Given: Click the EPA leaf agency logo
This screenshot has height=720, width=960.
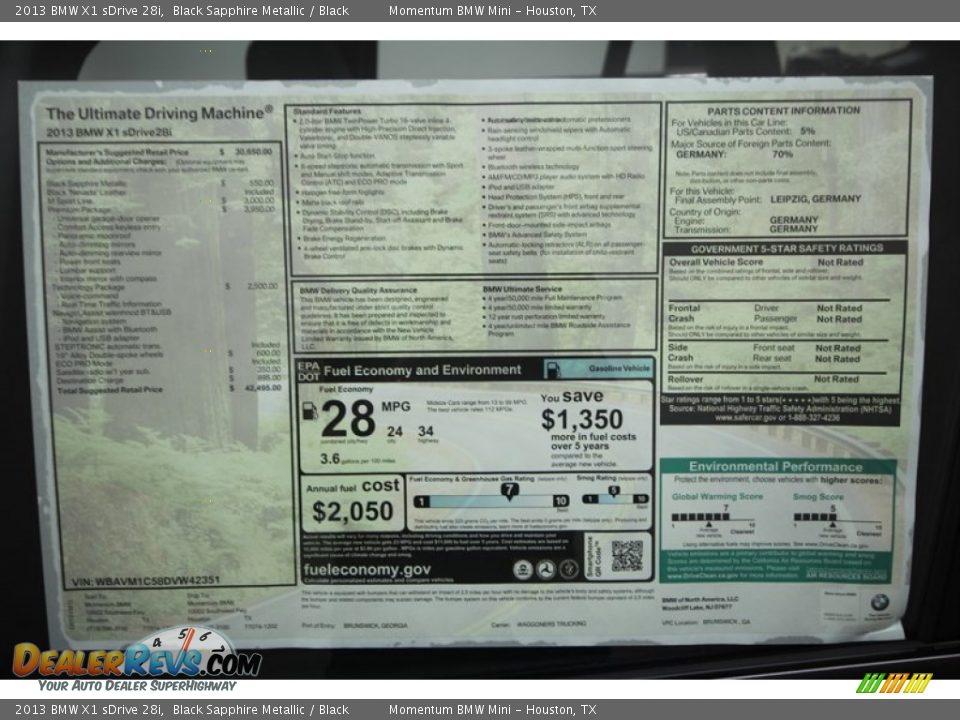Looking at the screenshot, I should point(523,570).
